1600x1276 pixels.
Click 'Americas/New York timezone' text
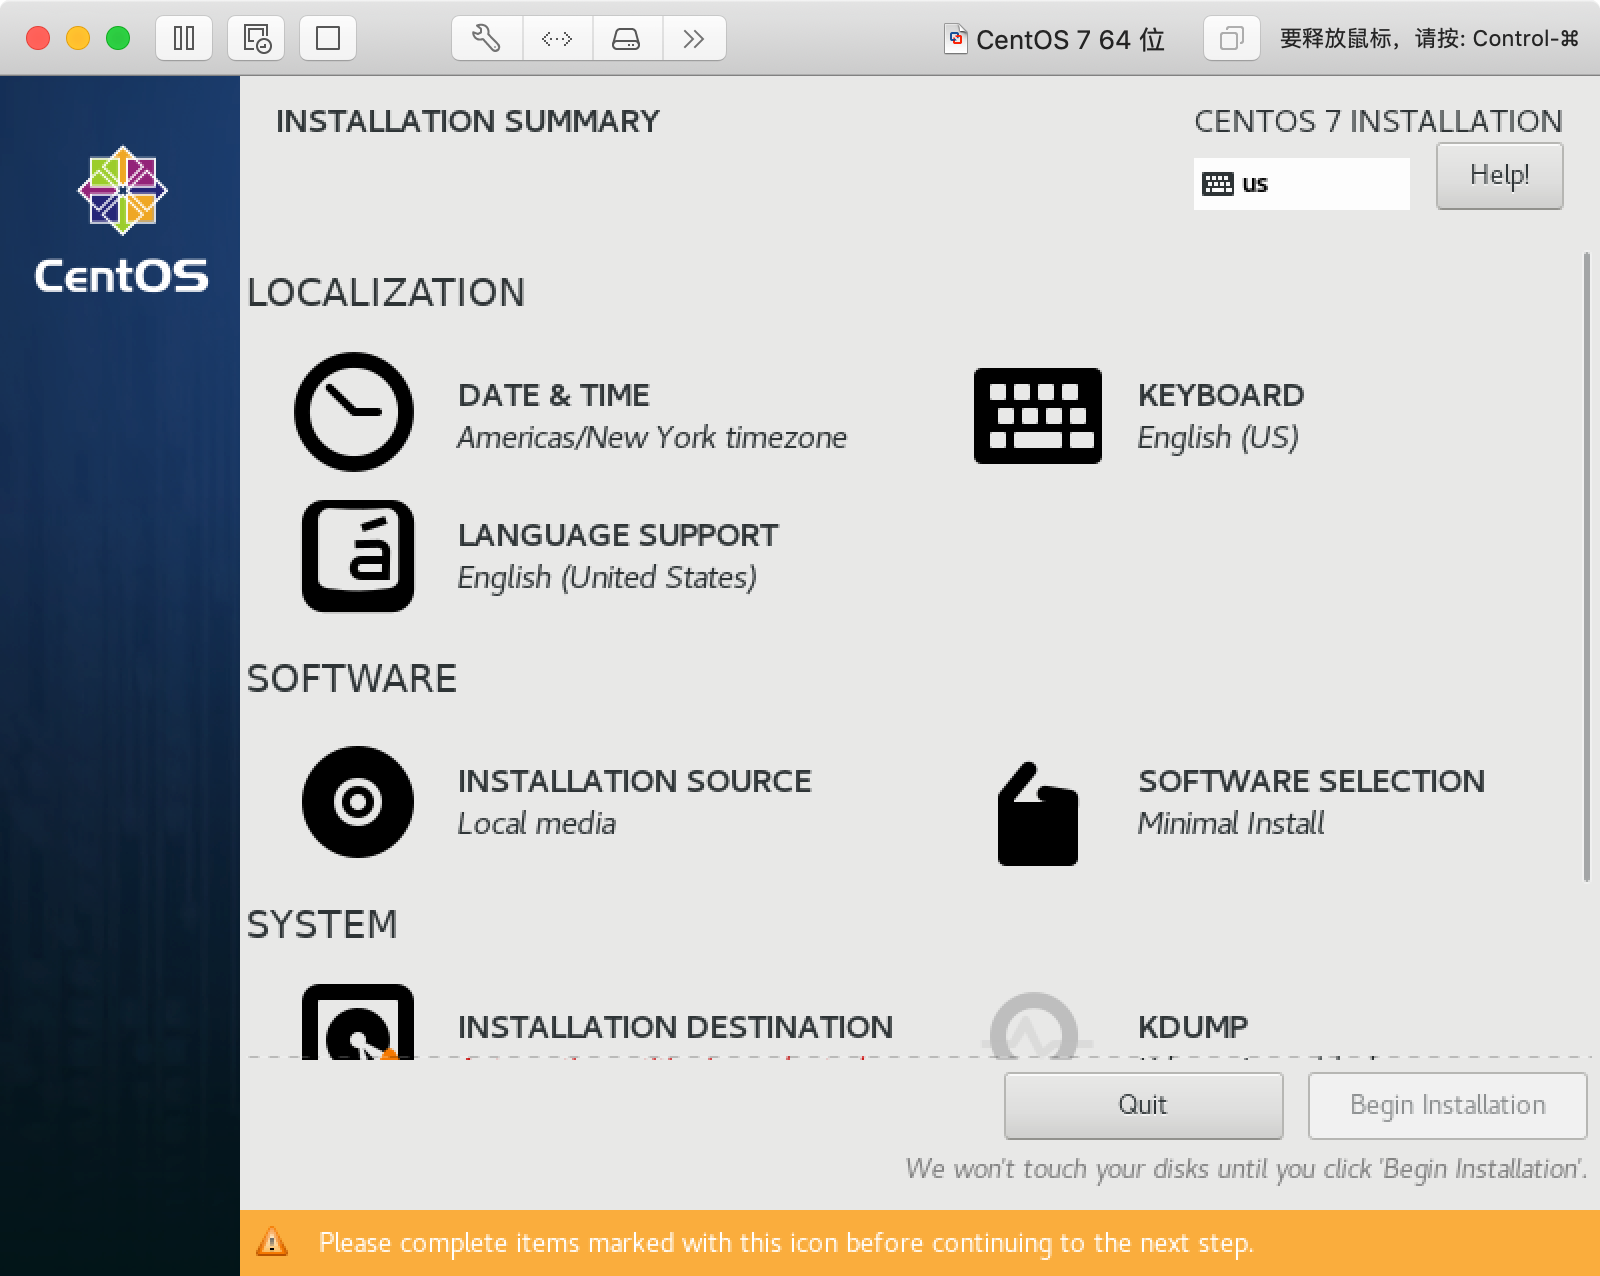[652, 437]
